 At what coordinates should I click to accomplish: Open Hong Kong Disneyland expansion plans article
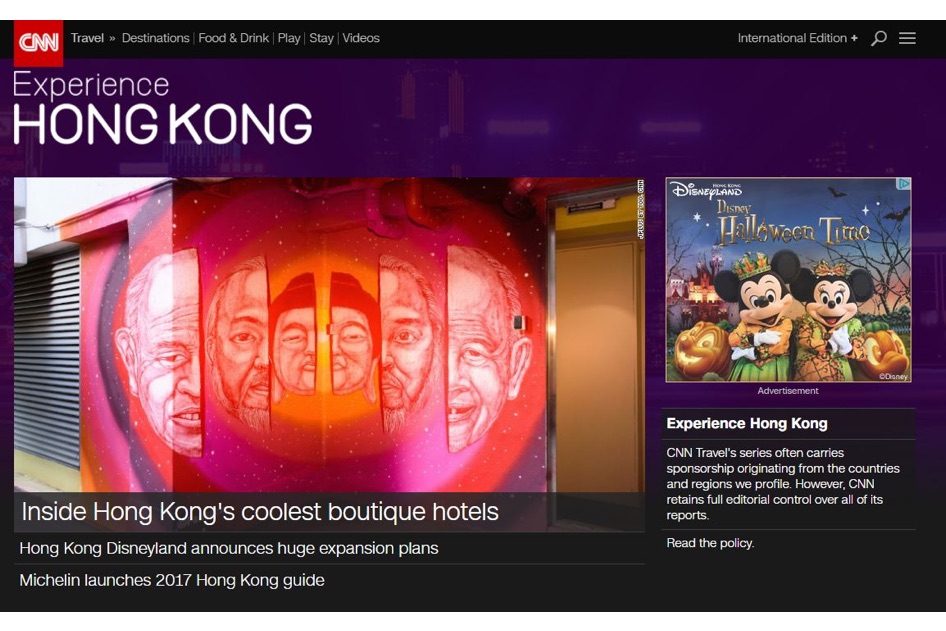click(x=229, y=548)
